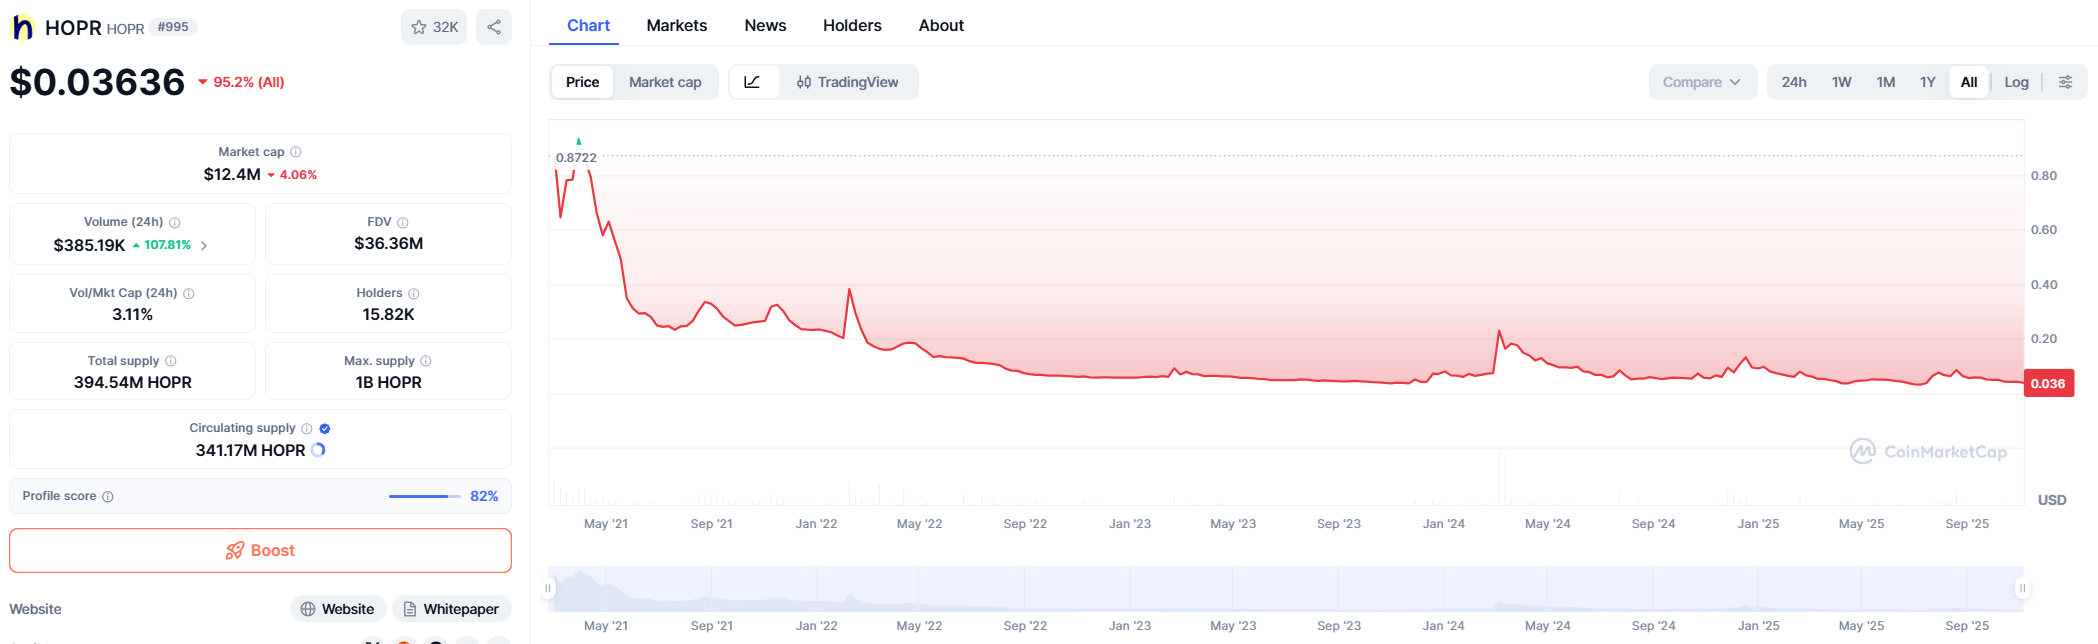Open the Whitepaper link

click(x=451, y=609)
